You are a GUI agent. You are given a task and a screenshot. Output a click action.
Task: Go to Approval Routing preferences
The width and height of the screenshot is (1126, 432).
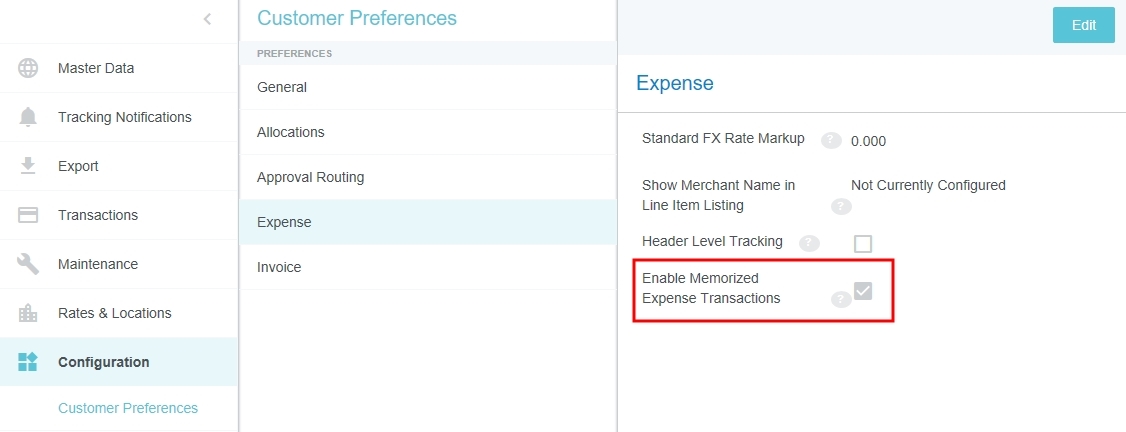pyautogui.click(x=310, y=177)
